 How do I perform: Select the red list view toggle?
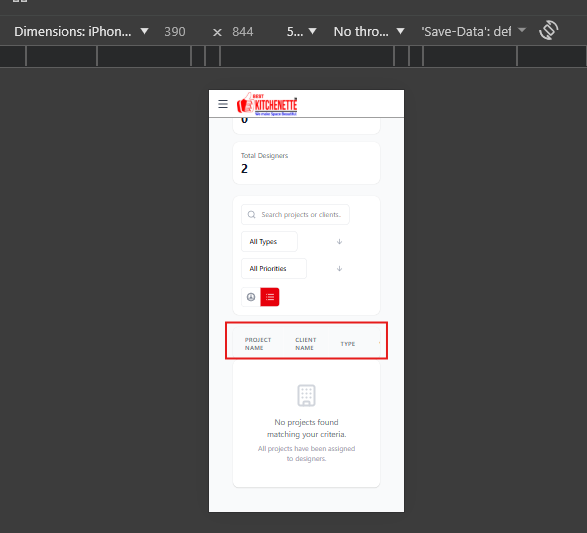pyautogui.click(x=270, y=297)
